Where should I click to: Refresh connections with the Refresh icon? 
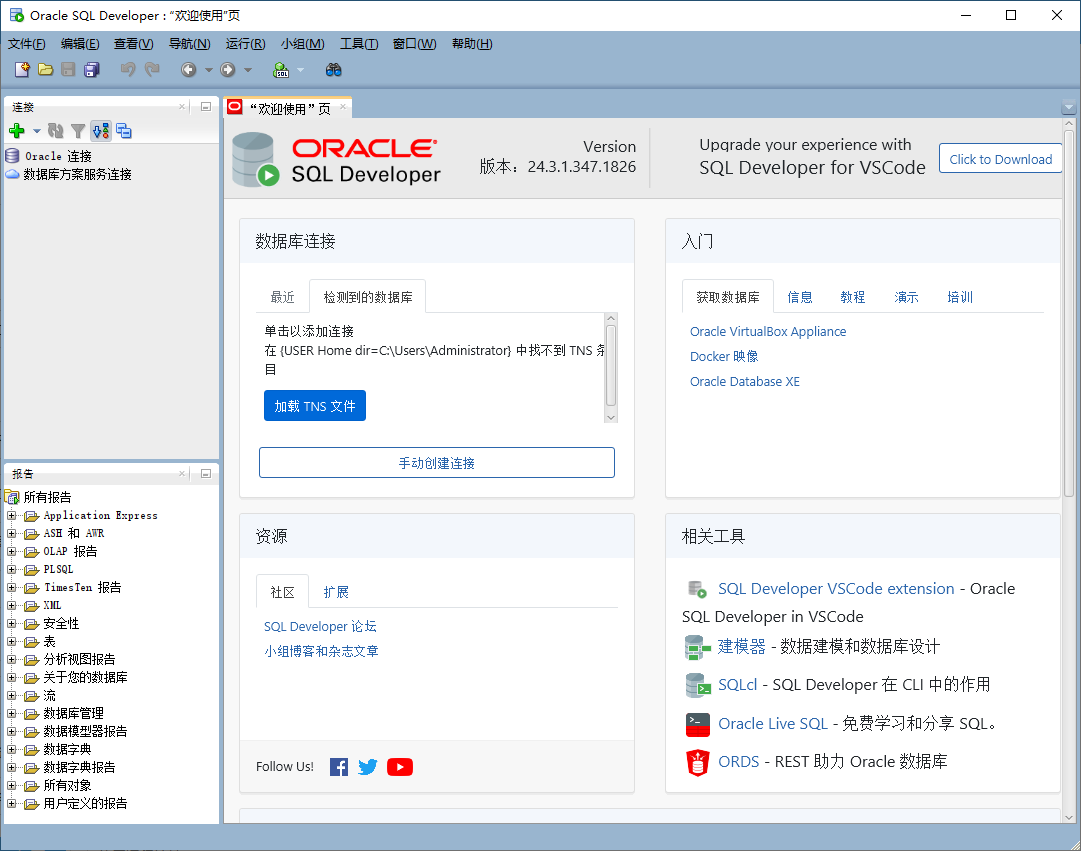point(56,130)
